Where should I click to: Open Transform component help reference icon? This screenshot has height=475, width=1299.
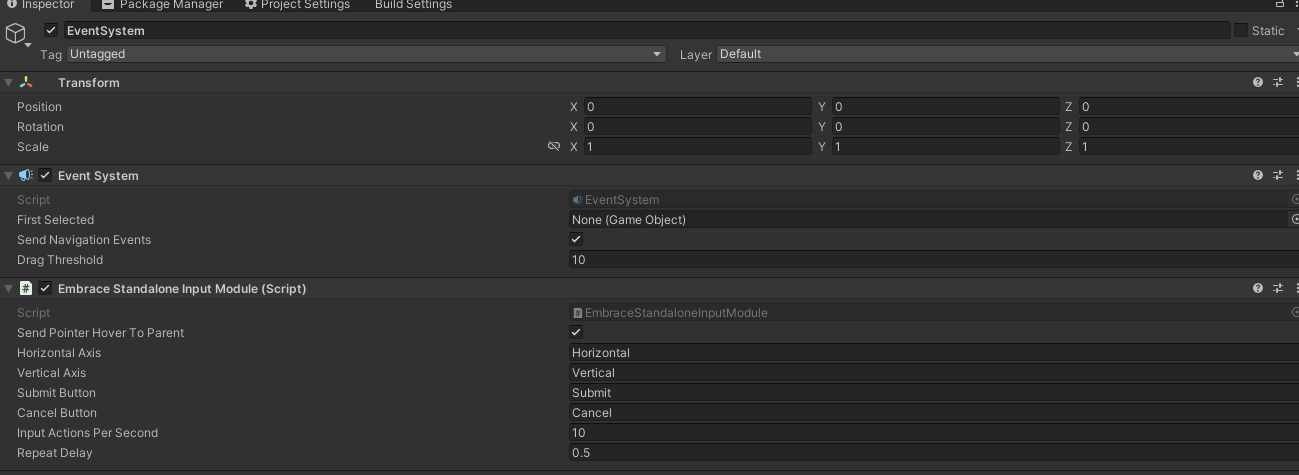[x=1258, y=83]
